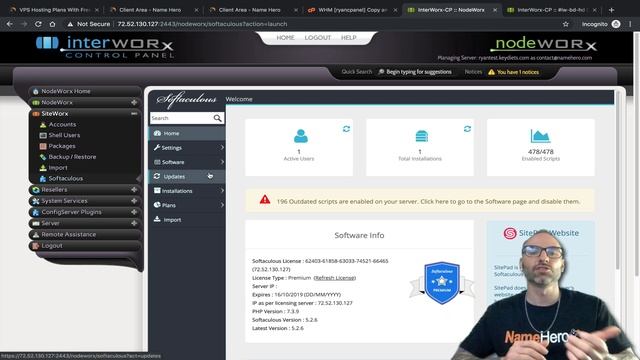Click the outdated scripts warning link

tap(428, 202)
